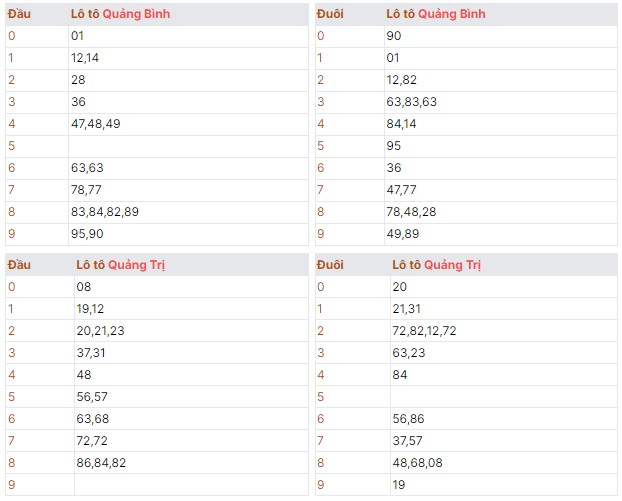
Task: Select the cell showing 47,48,49
Action: 95,124
